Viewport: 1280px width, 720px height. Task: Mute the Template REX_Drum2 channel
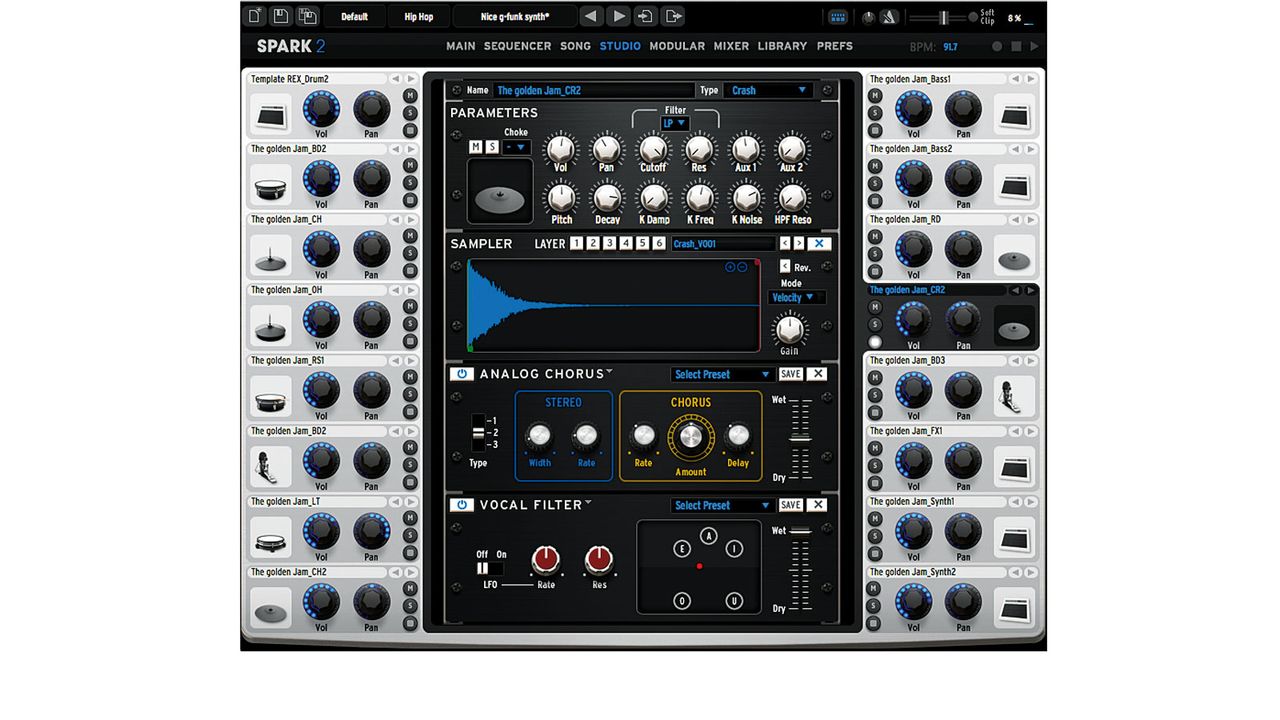tap(410, 96)
